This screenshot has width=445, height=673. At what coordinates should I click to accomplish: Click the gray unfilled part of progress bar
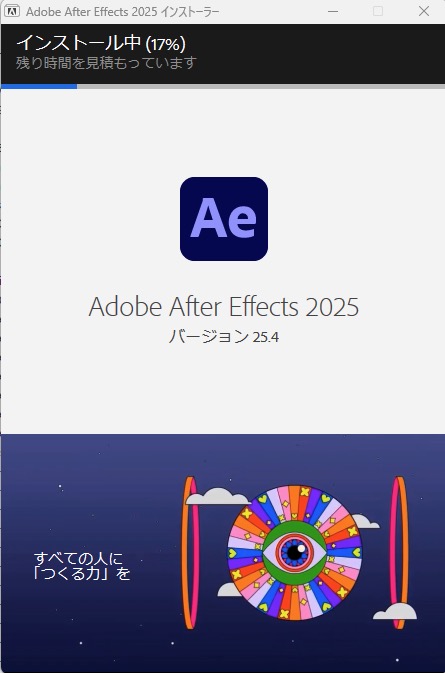261,86
